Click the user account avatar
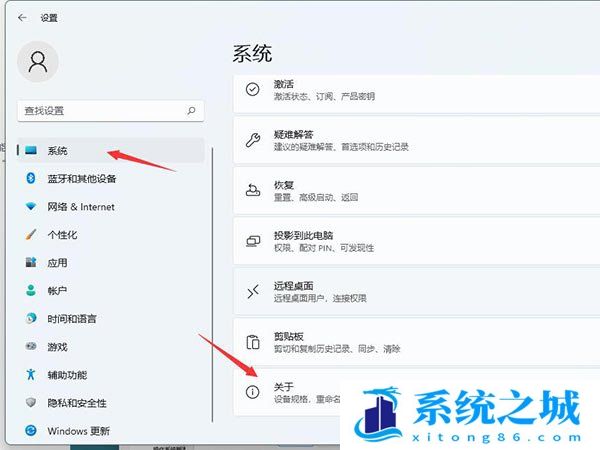 (x=38, y=63)
